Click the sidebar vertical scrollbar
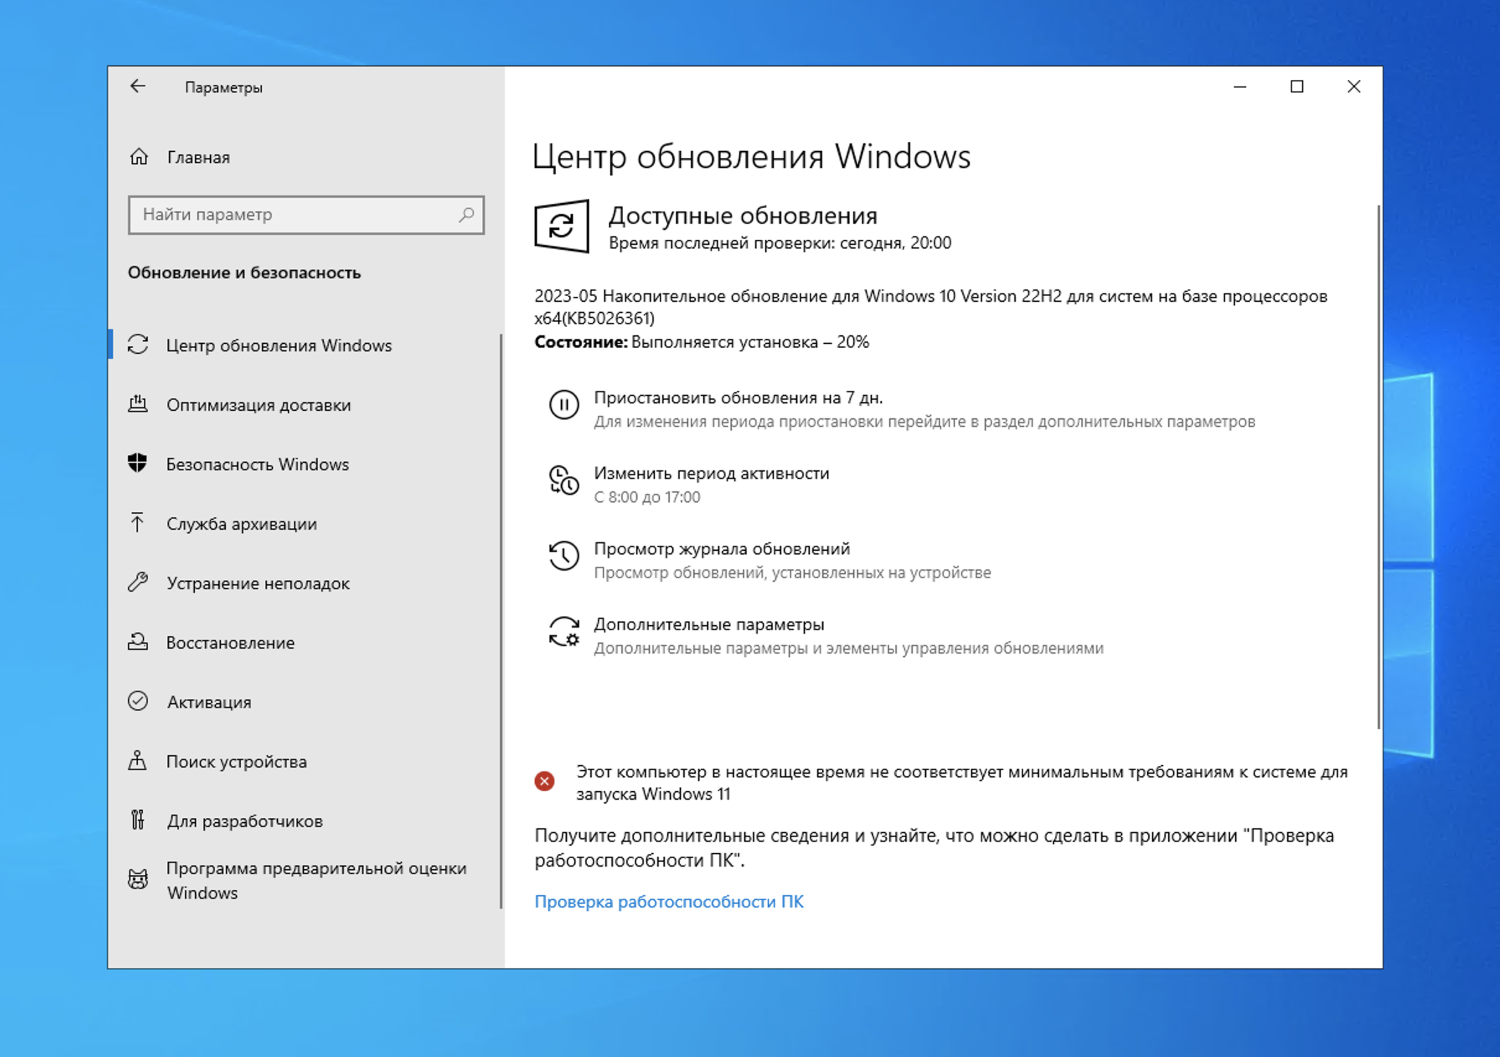 click(x=501, y=621)
